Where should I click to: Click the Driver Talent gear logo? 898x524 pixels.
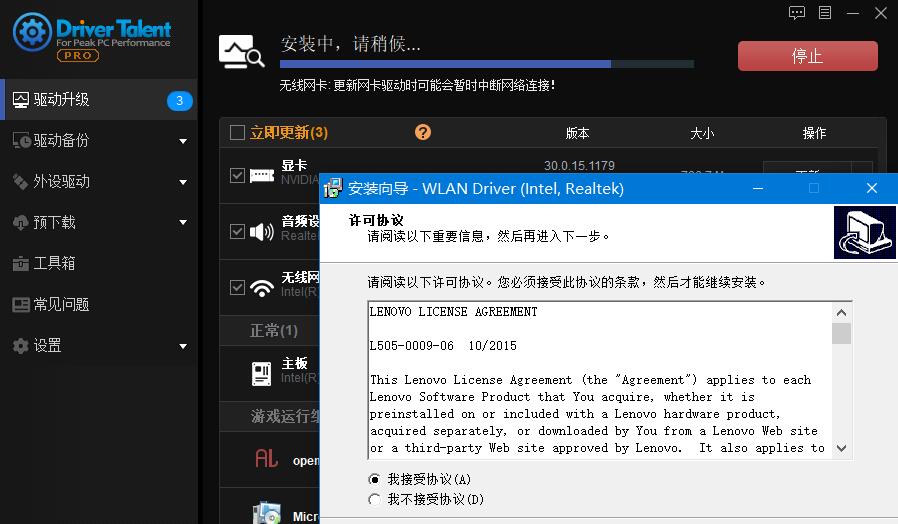coord(32,32)
